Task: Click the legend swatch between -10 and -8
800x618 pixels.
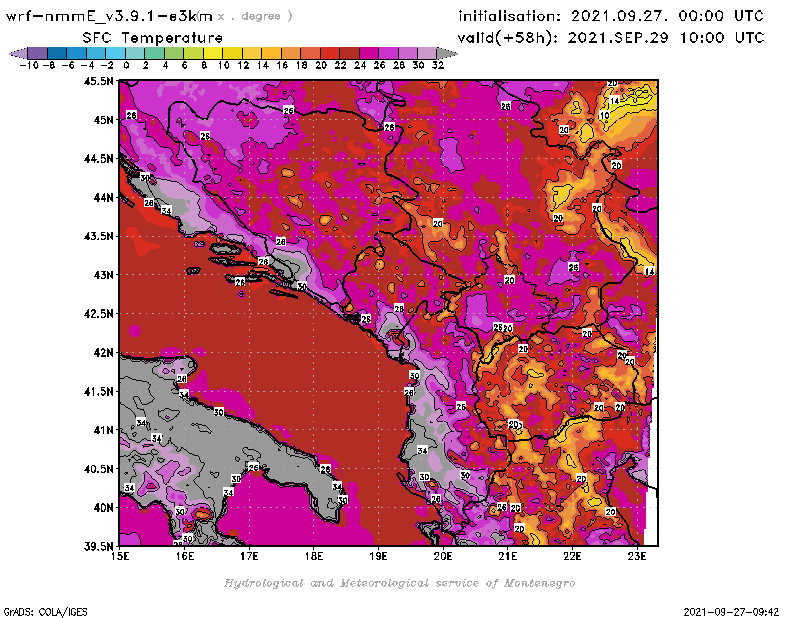Action: pyautogui.click(x=38, y=54)
